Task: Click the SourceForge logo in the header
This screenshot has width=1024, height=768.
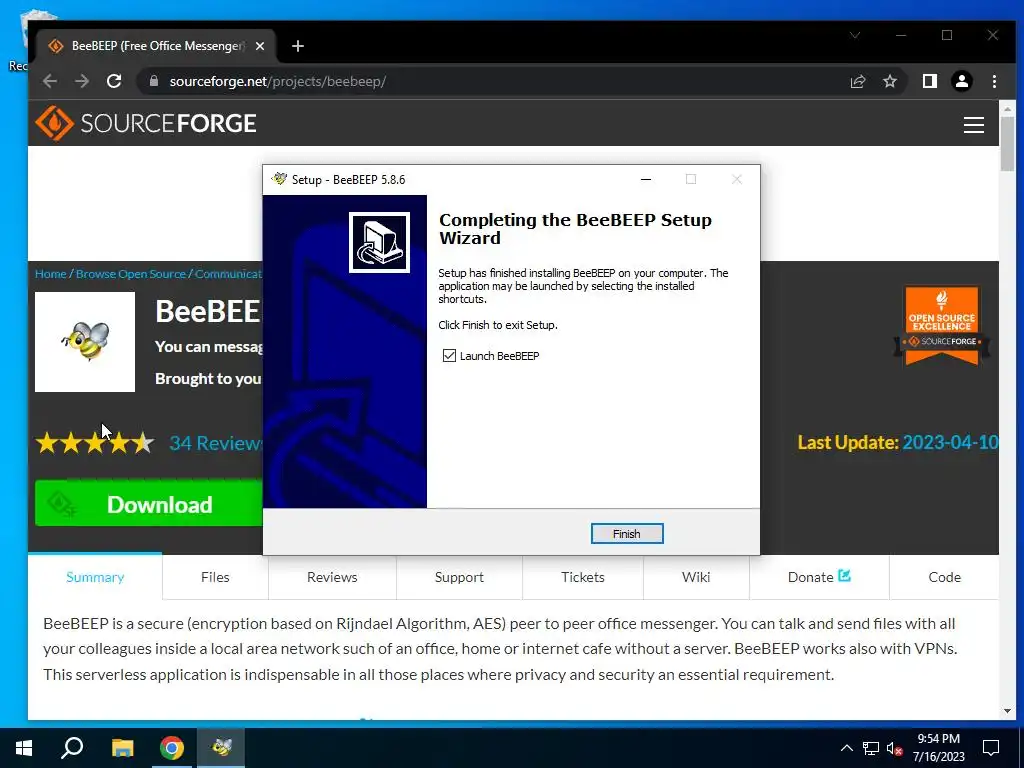Action: click(146, 123)
